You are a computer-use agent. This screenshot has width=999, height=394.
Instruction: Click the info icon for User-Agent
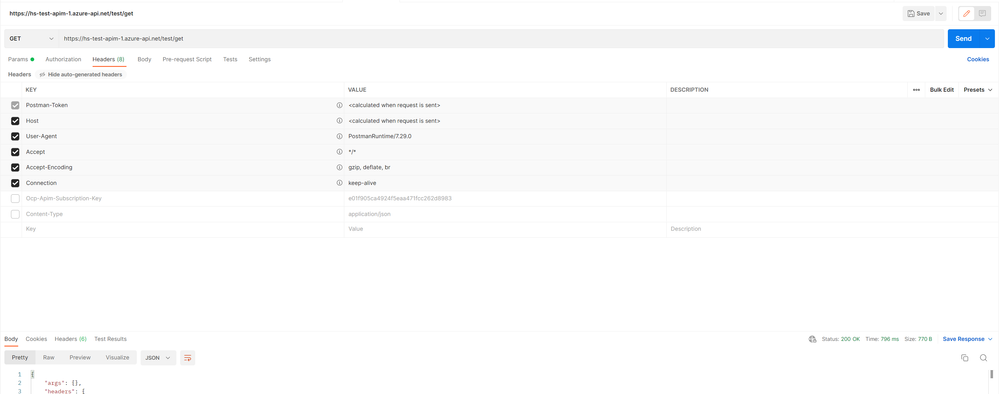pos(340,136)
